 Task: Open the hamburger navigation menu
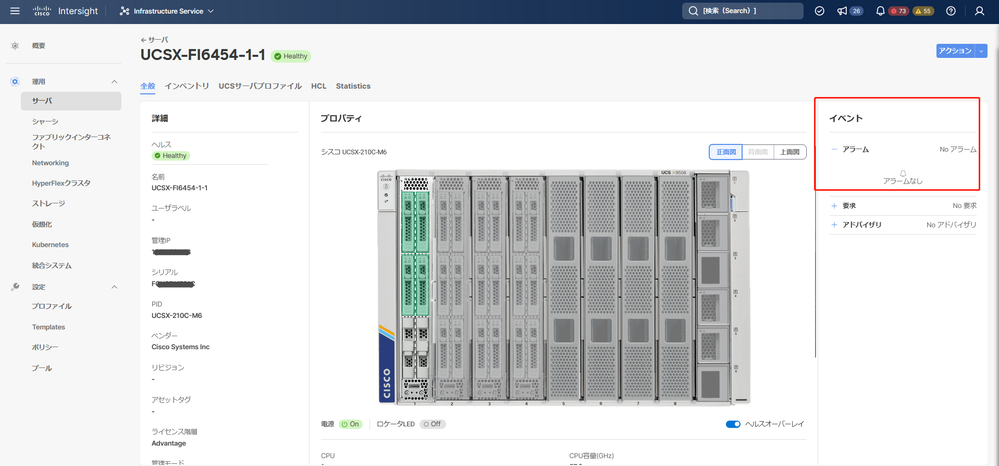point(15,11)
